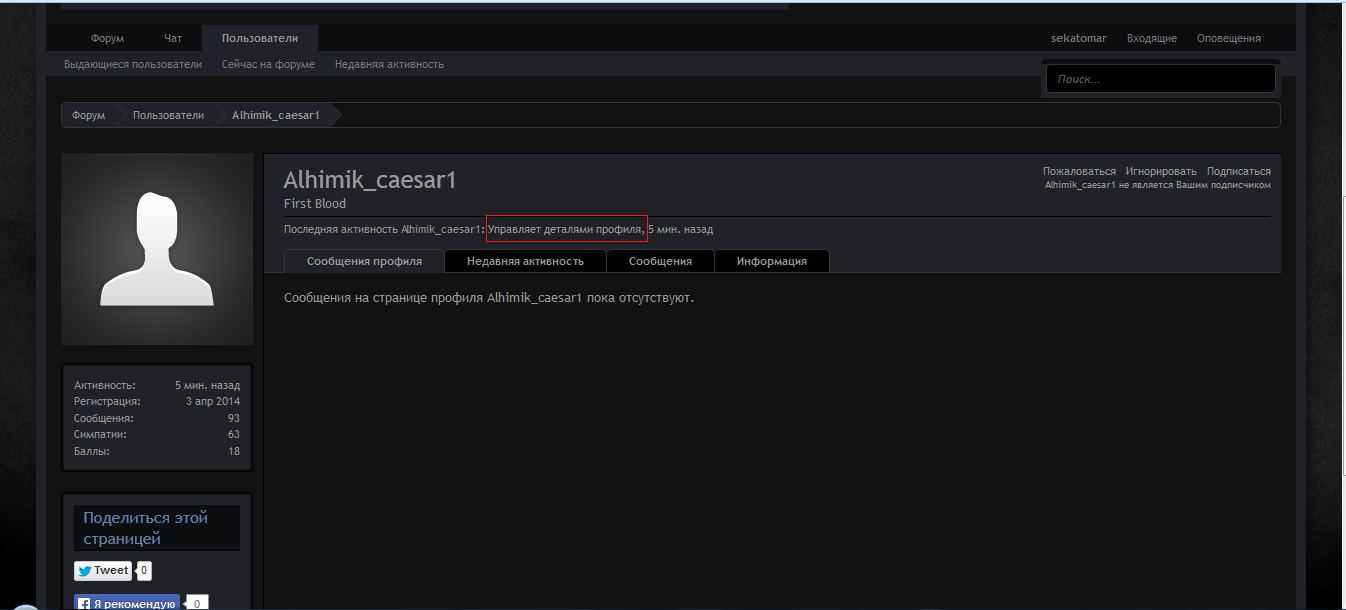The width and height of the screenshot is (1346, 610).
Task: Switch to the 'Сообщения профиля' tab
Action: coord(364,261)
